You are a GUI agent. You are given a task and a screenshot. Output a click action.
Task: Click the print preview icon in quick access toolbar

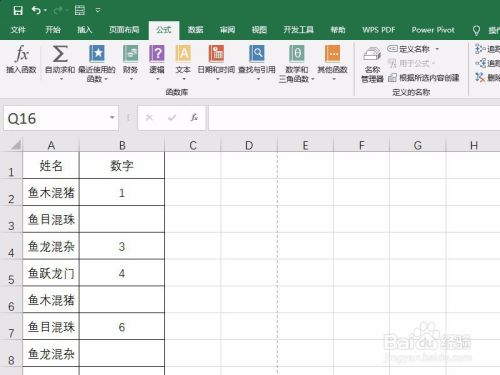(80, 10)
